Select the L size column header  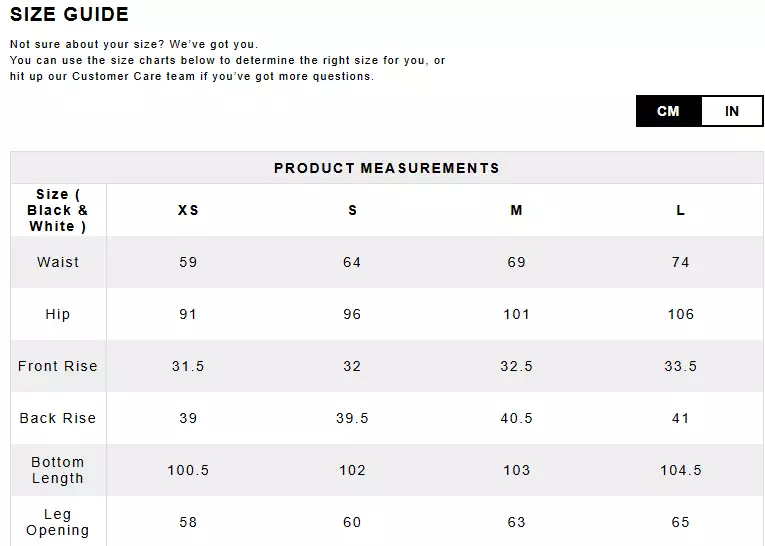pyautogui.click(x=680, y=210)
